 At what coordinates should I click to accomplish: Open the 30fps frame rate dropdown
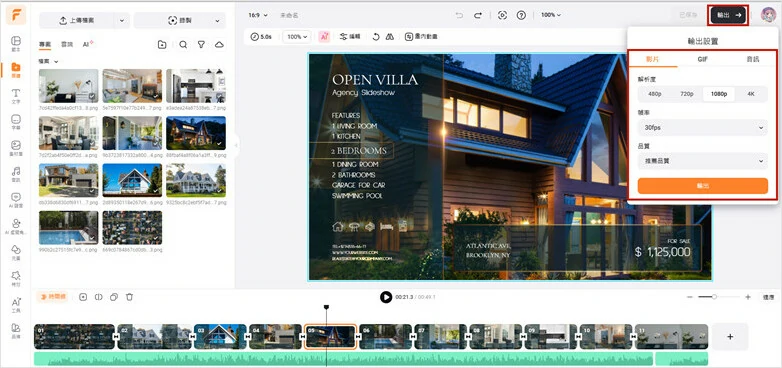coord(703,128)
